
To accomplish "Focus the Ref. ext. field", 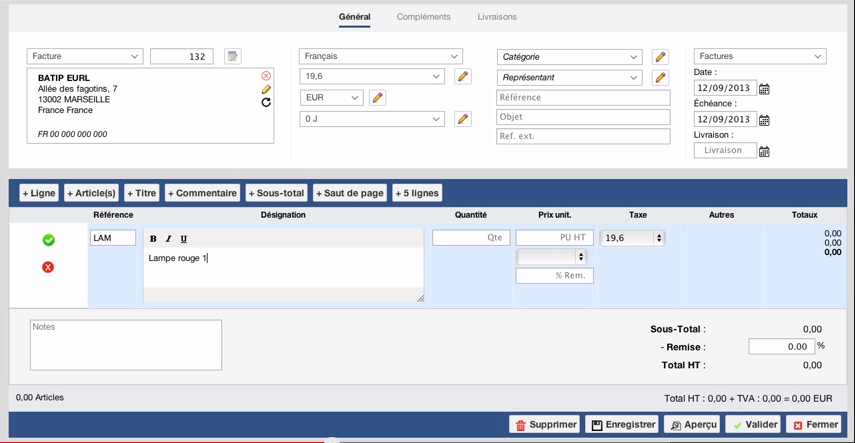I will [583, 136].
